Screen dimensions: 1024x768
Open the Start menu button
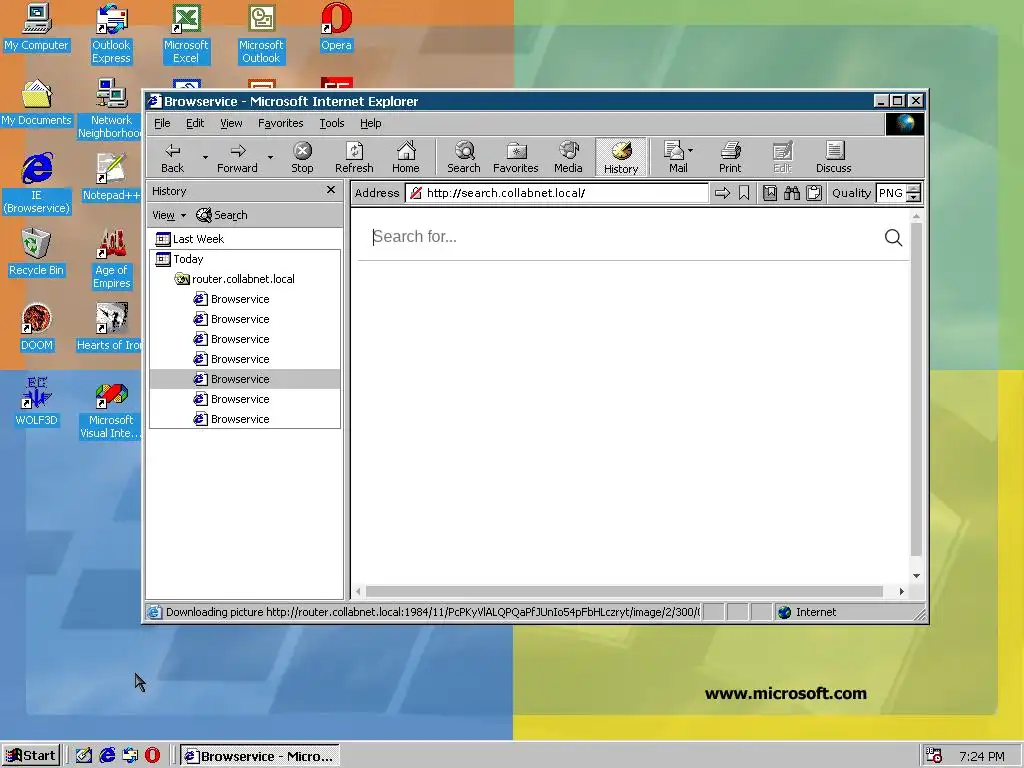31,756
